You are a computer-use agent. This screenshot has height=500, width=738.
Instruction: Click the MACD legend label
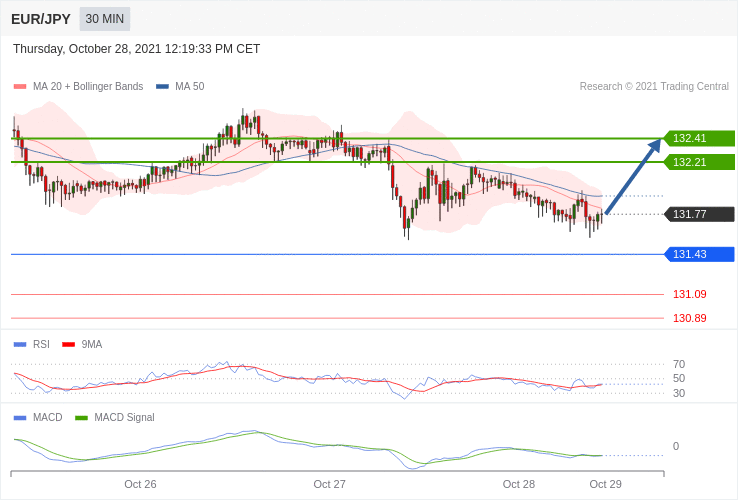tap(48, 418)
